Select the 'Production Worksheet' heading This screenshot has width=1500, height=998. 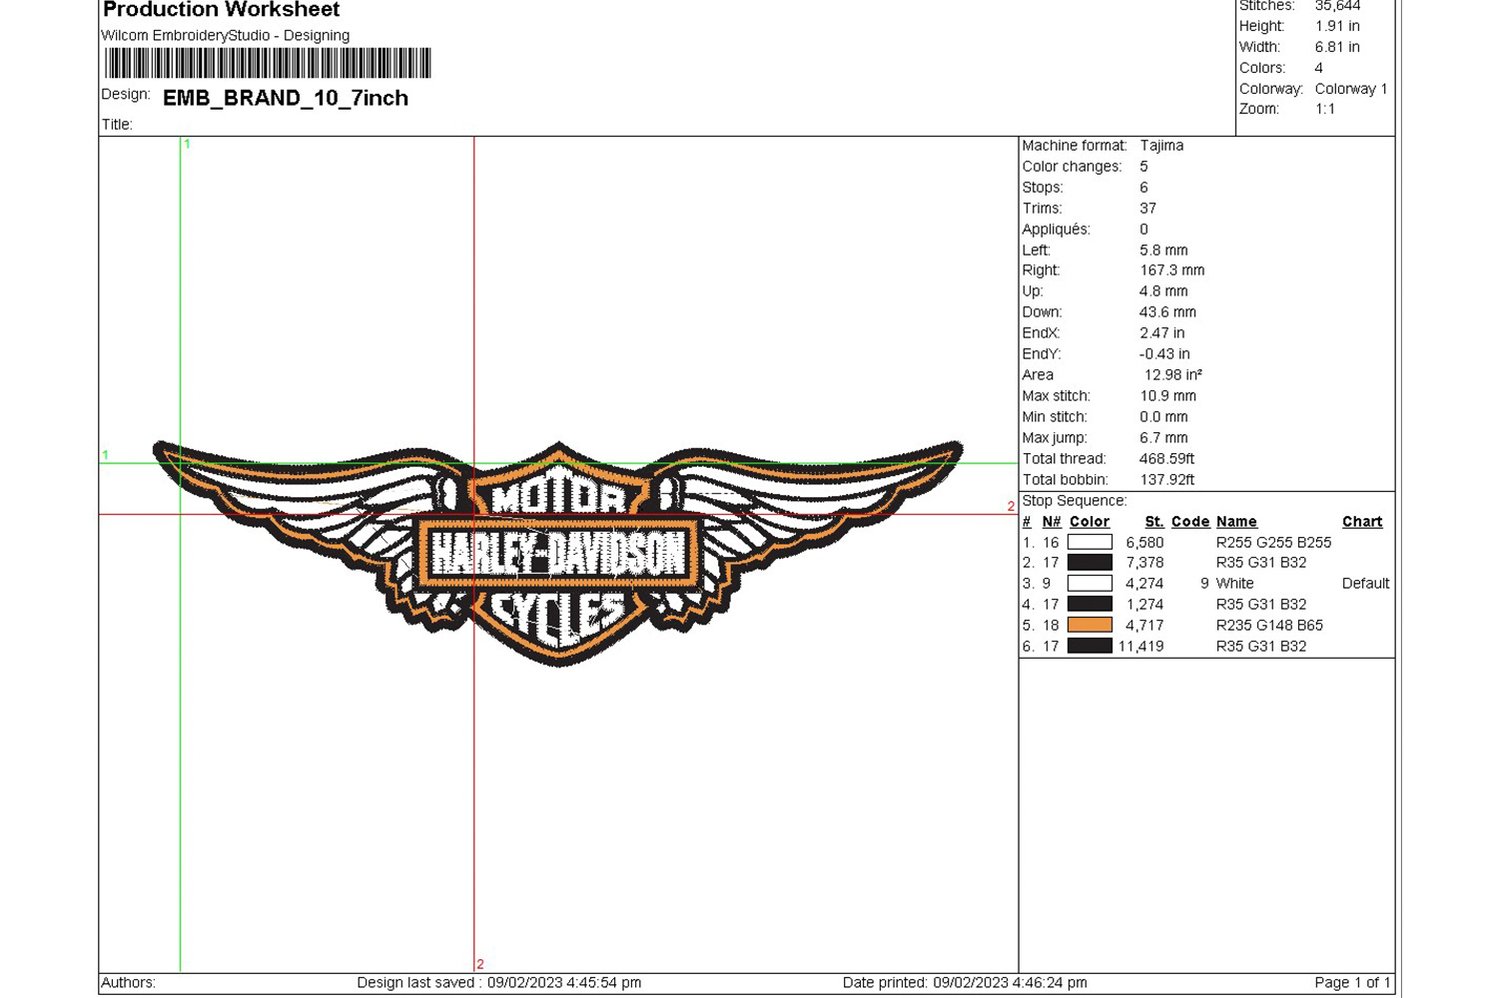point(221,10)
